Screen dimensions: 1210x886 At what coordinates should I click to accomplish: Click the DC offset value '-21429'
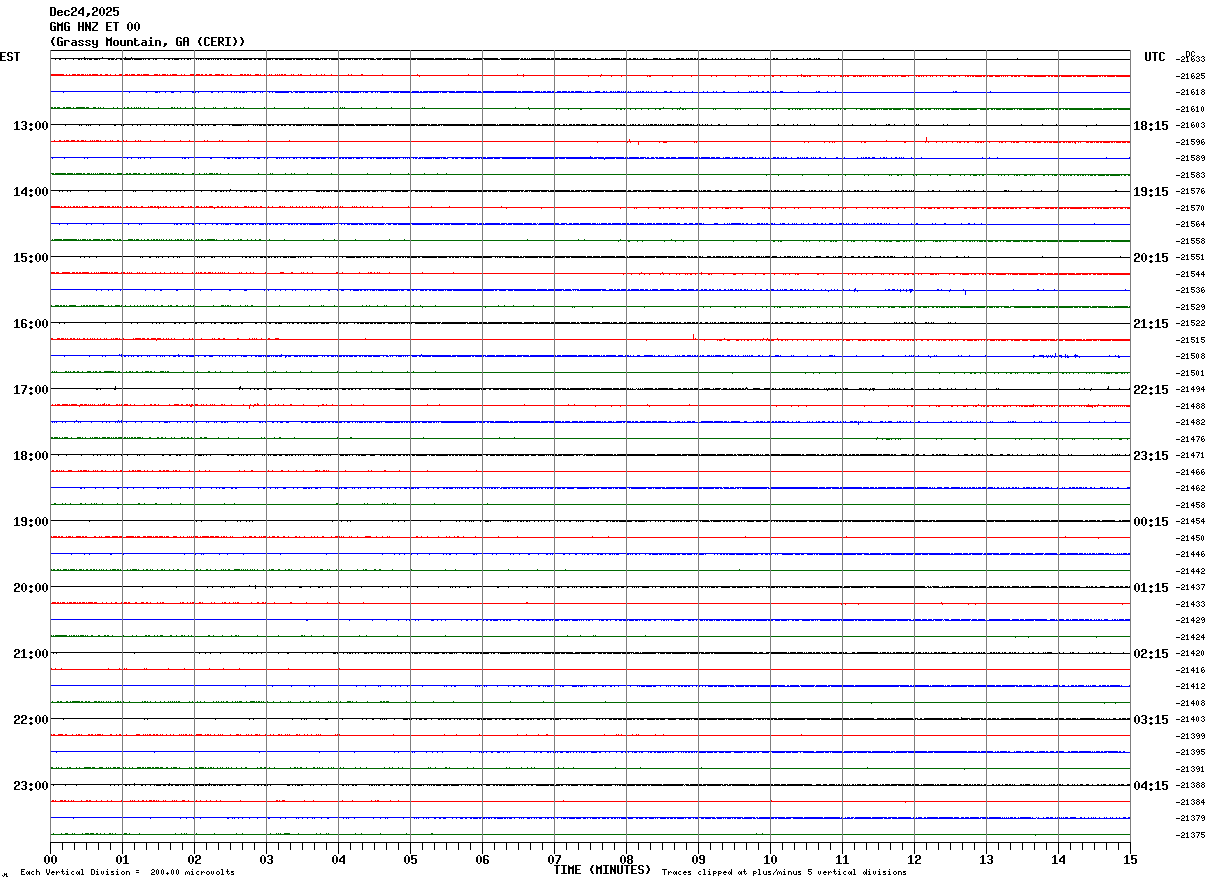tap(1191, 621)
